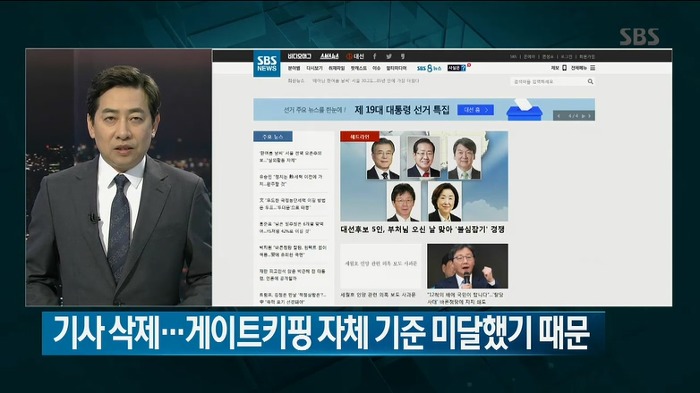Open the SBS NEWS logo home link
700x393 pixels.
tap(267, 63)
